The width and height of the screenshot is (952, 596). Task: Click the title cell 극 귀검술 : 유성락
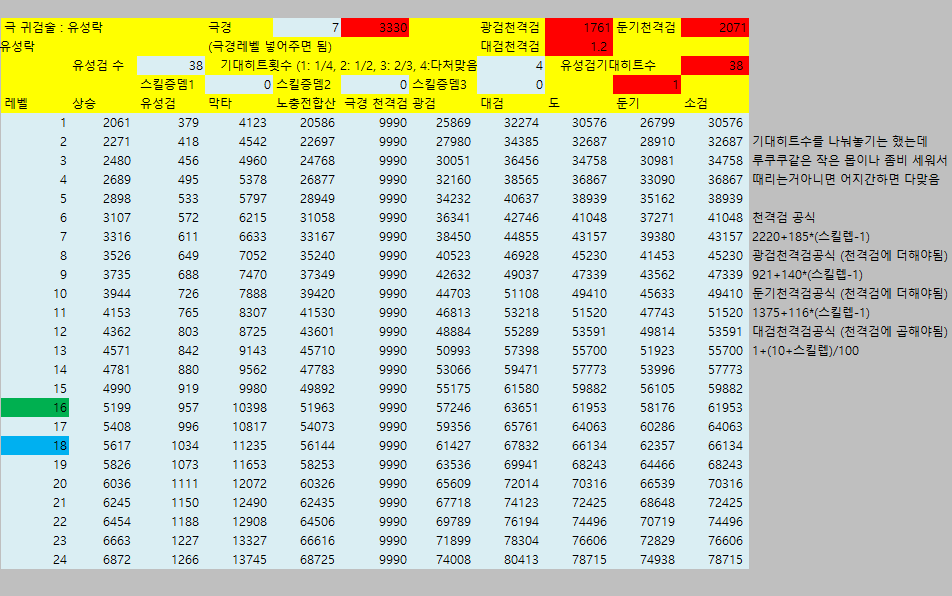(x=52, y=28)
